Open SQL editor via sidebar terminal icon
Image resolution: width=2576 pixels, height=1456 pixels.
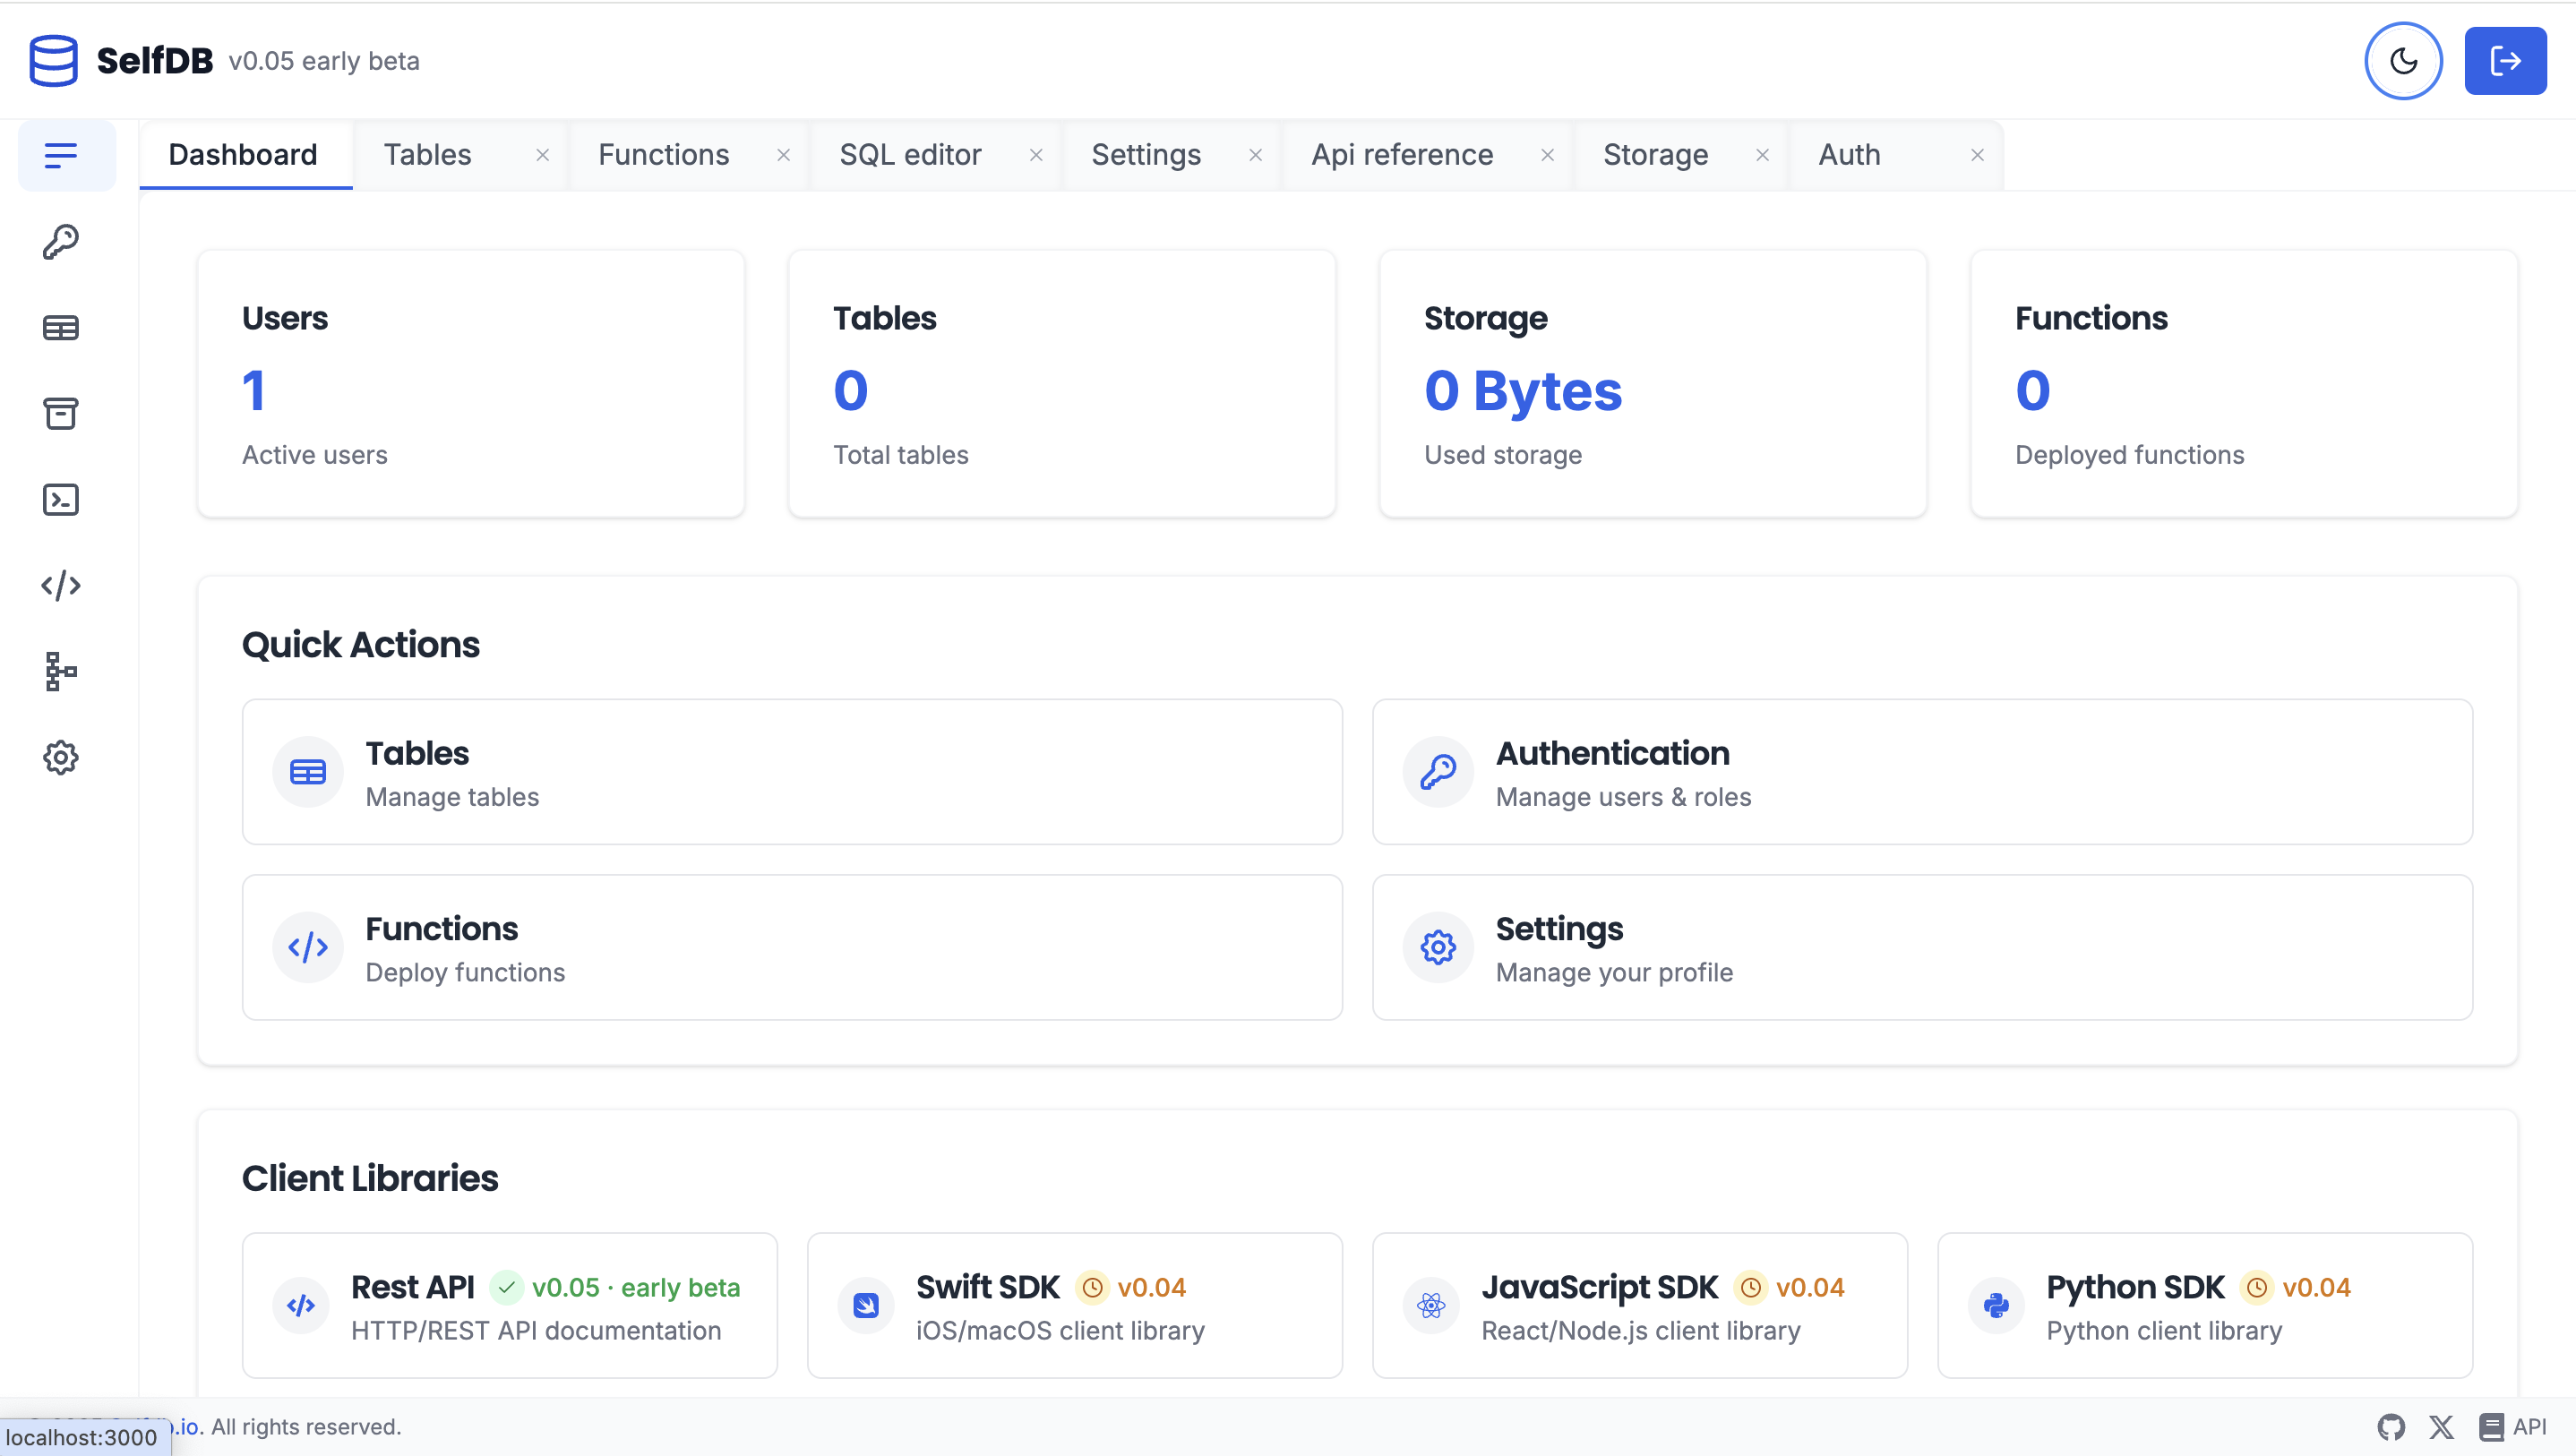pos(61,500)
